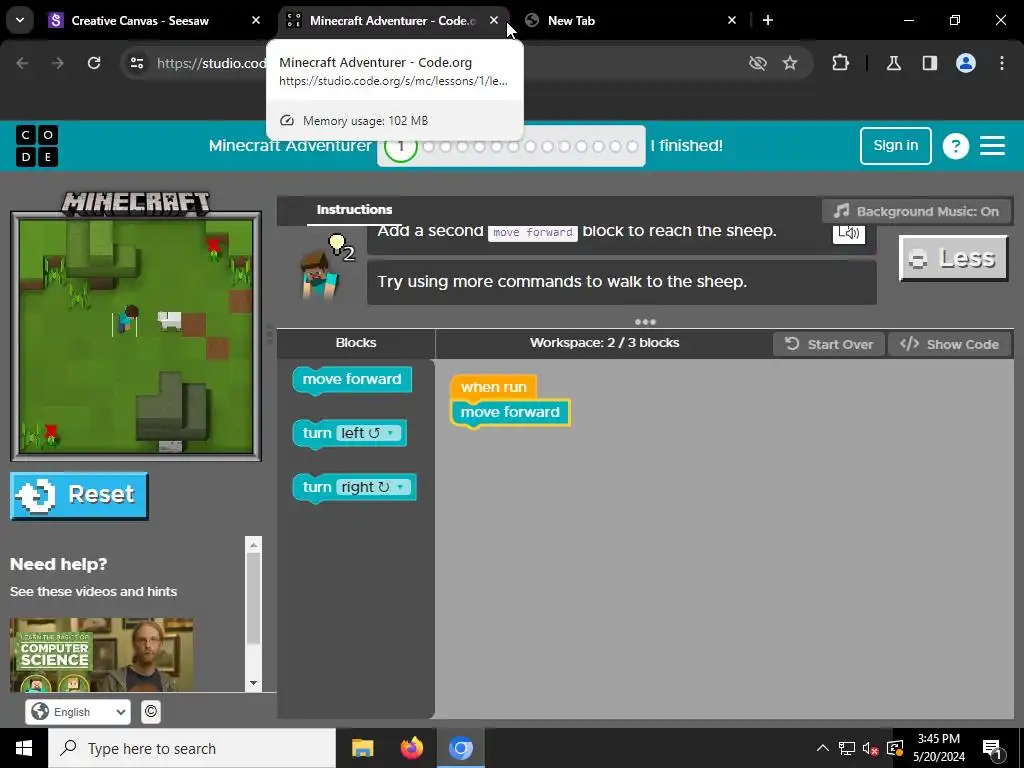Toggle Background Music On button
This screenshot has width=1024, height=768.
pos(916,211)
